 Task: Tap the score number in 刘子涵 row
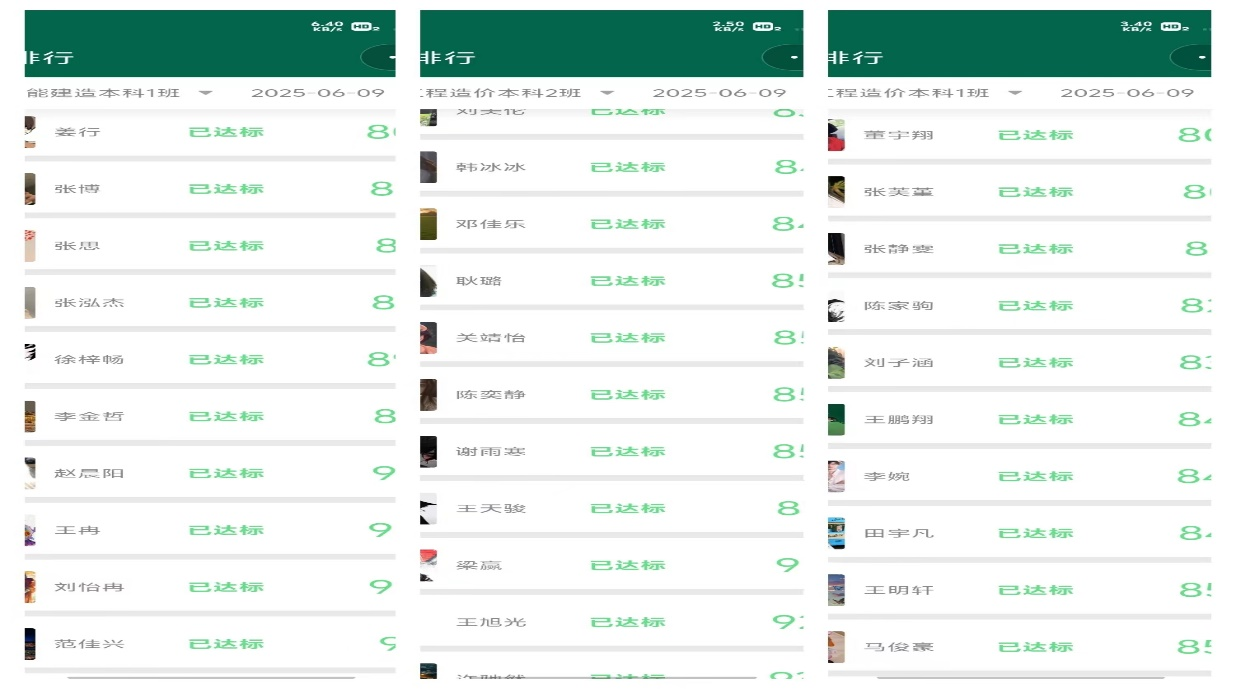(1195, 363)
